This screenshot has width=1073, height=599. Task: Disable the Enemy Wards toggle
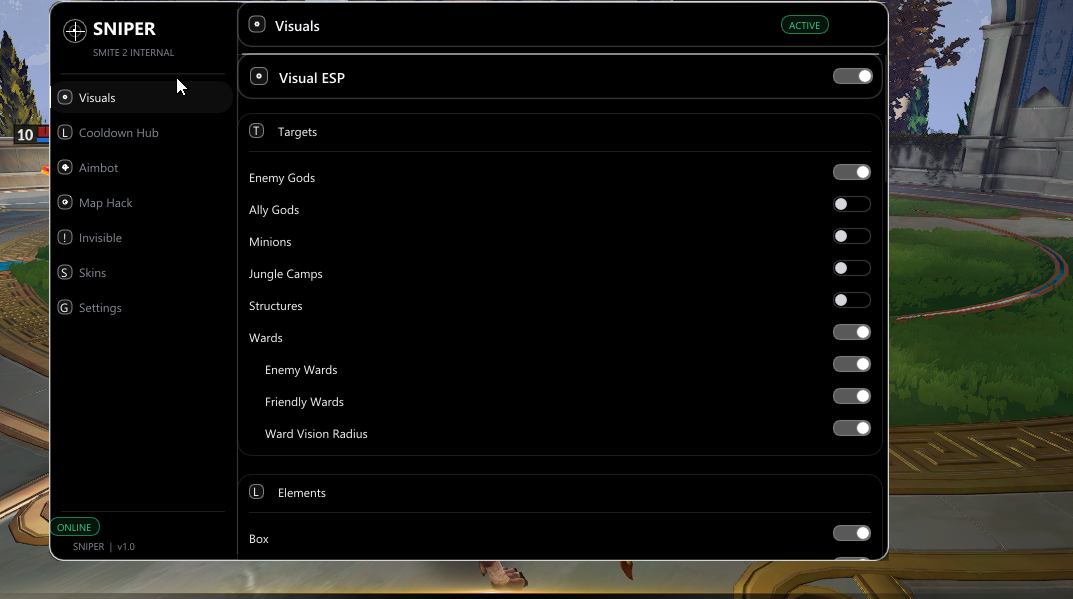pyautogui.click(x=852, y=364)
